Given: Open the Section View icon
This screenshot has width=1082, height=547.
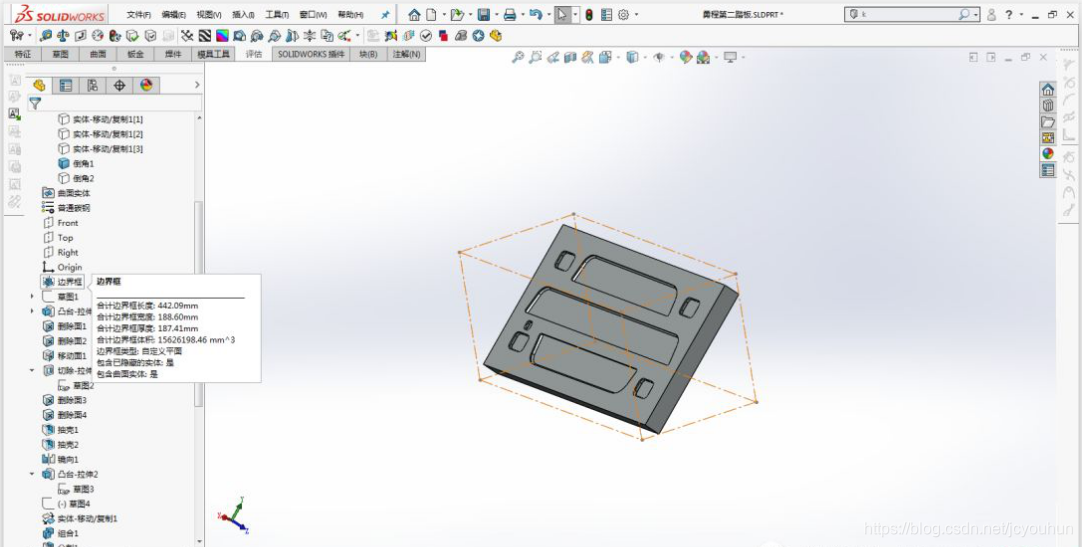Looking at the screenshot, I should pos(570,57).
